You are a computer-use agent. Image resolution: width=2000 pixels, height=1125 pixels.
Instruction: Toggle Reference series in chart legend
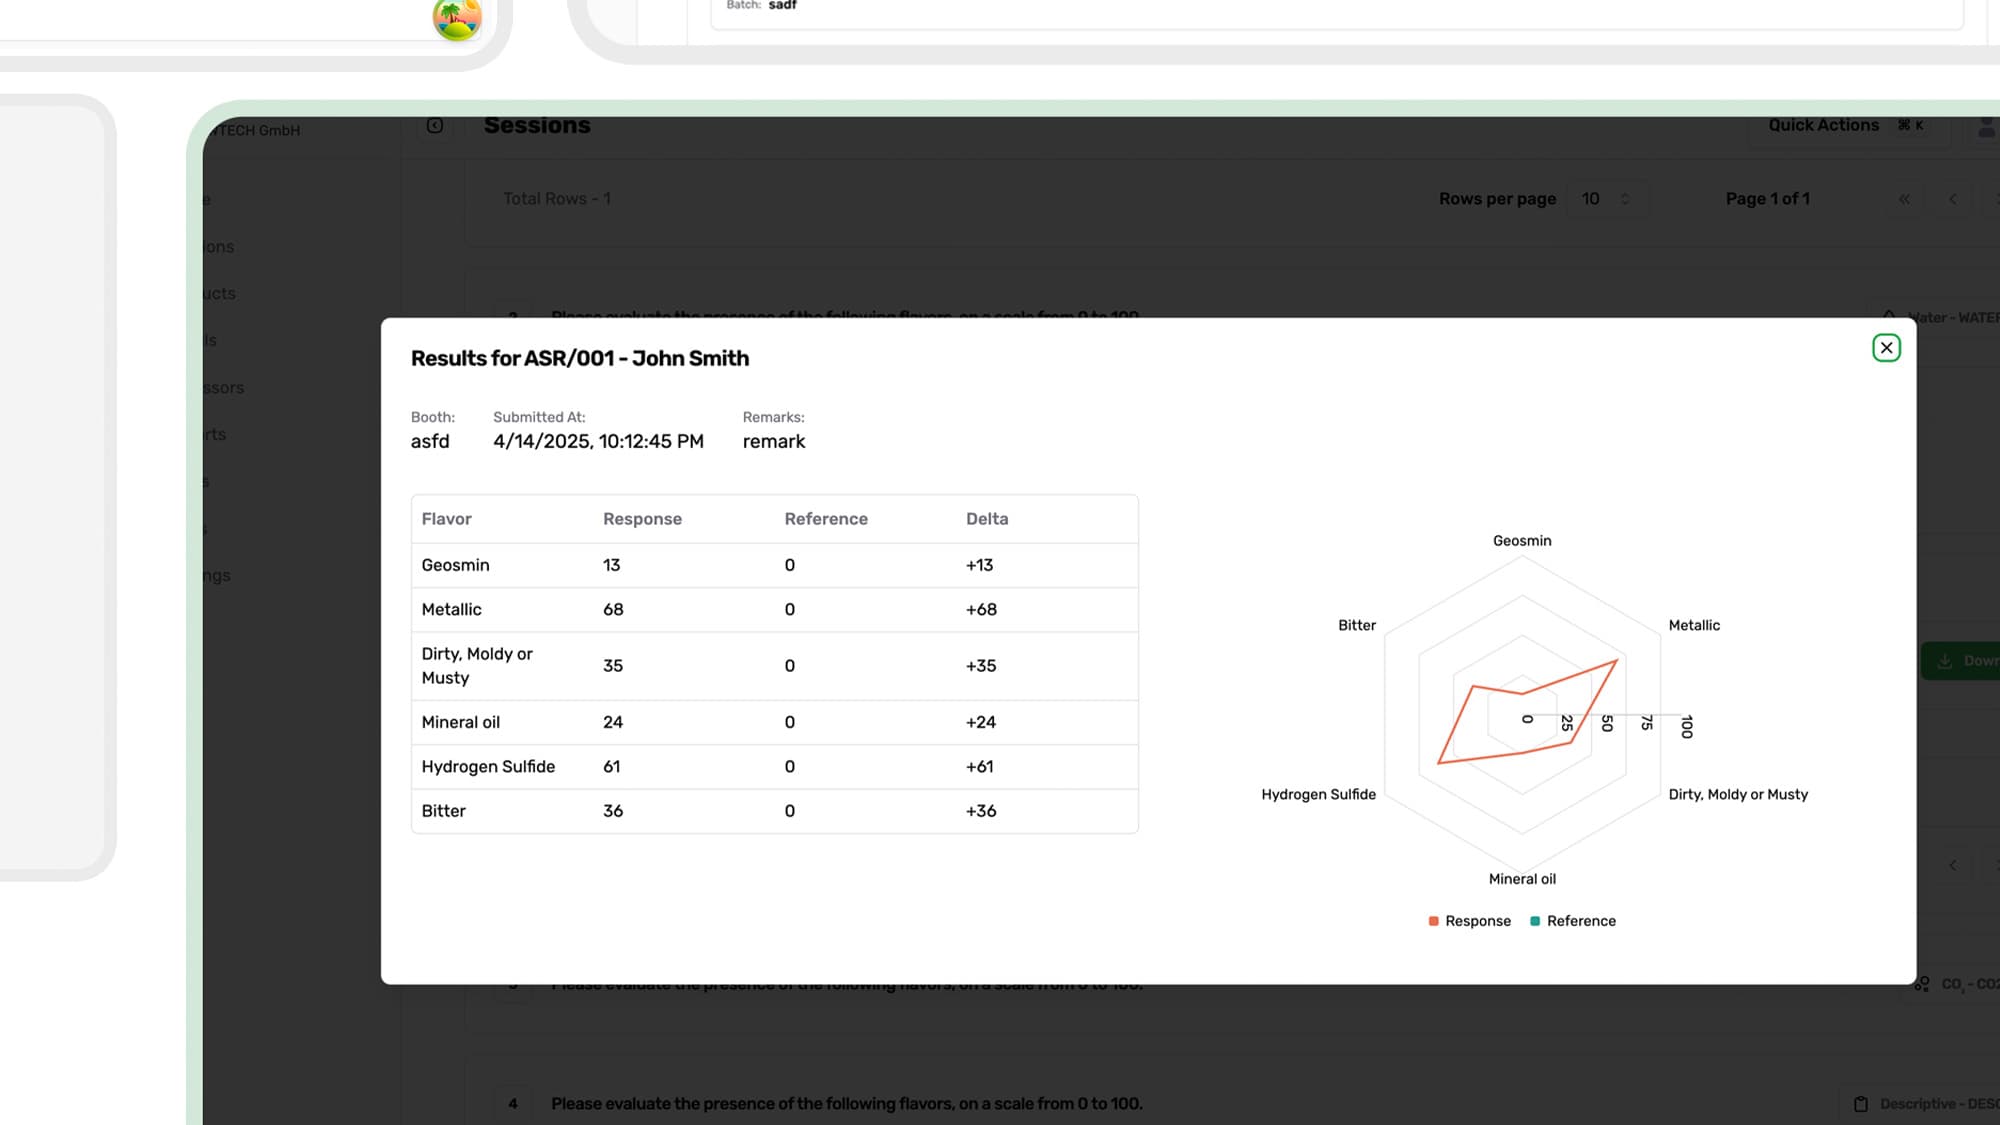pos(1580,921)
